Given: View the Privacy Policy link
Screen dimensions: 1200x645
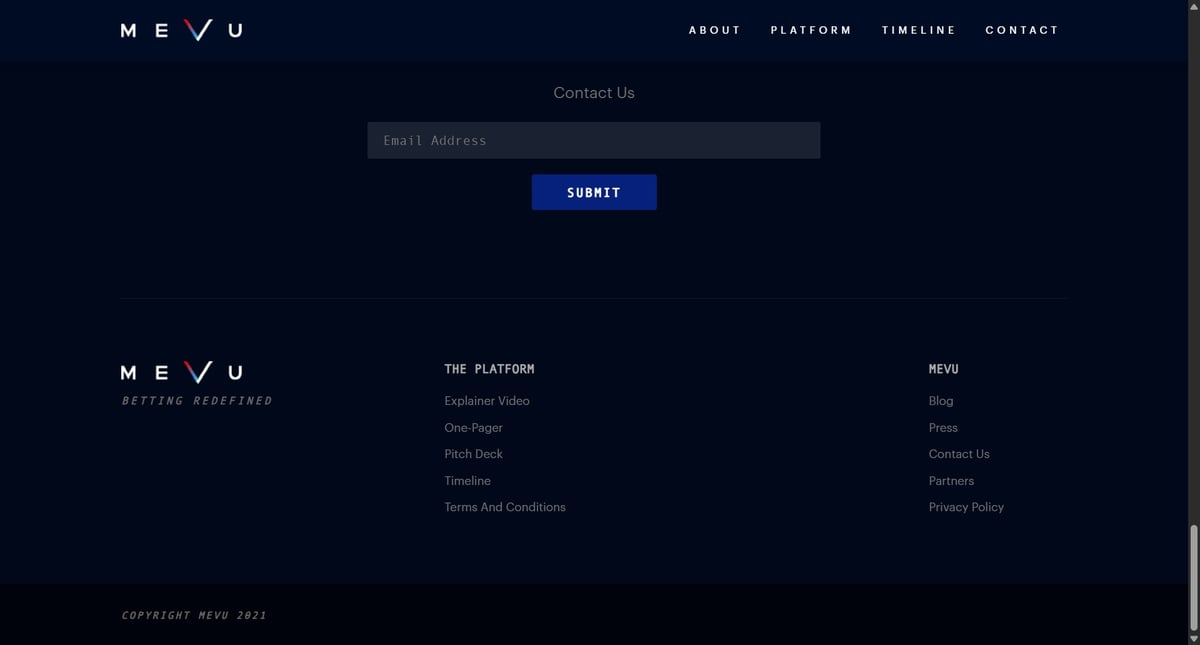Looking at the screenshot, I should (x=966, y=507).
